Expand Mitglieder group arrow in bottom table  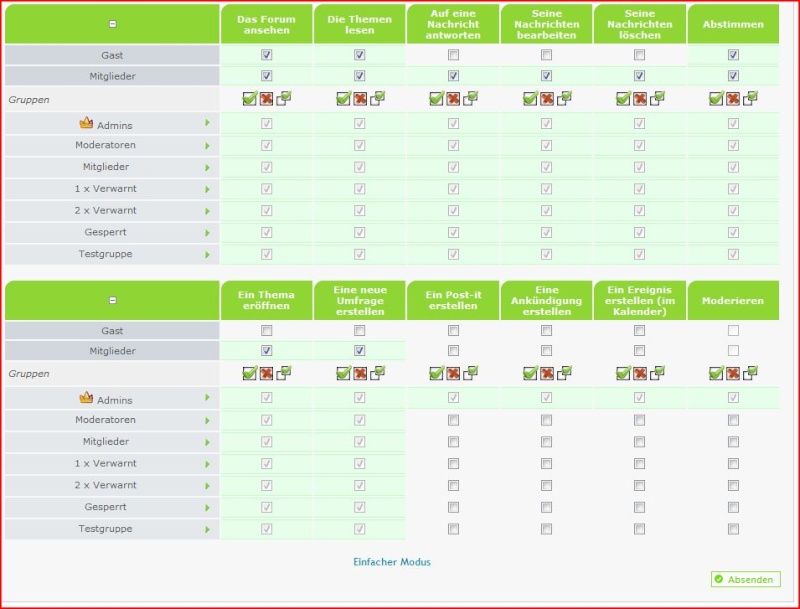207,442
